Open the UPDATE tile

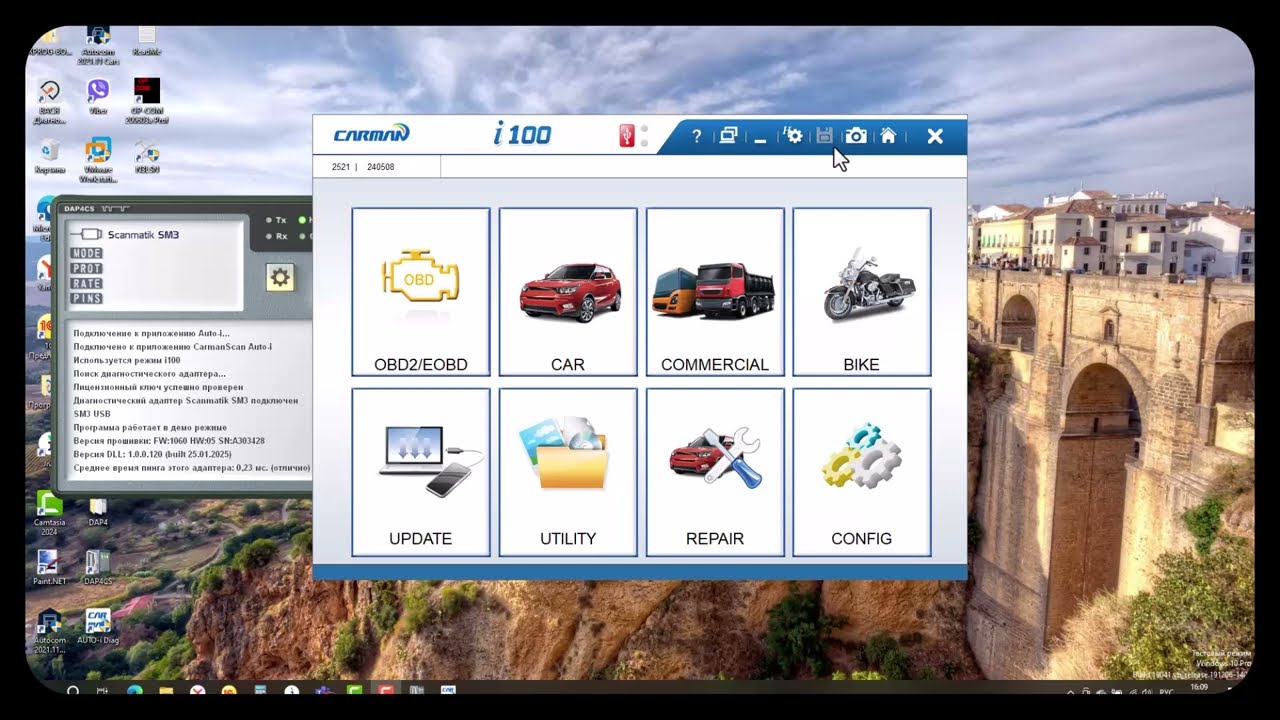(421, 472)
